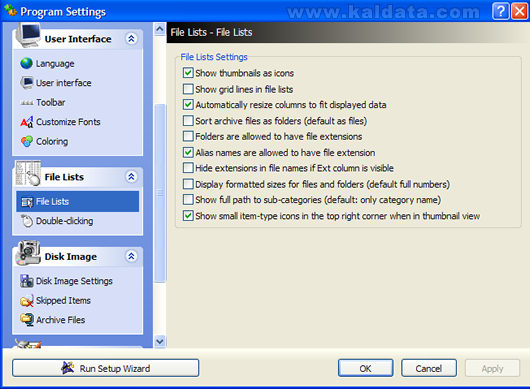Enable Show full path to sub-categories
Image resolution: width=530 pixels, height=389 pixels.
coord(188,200)
